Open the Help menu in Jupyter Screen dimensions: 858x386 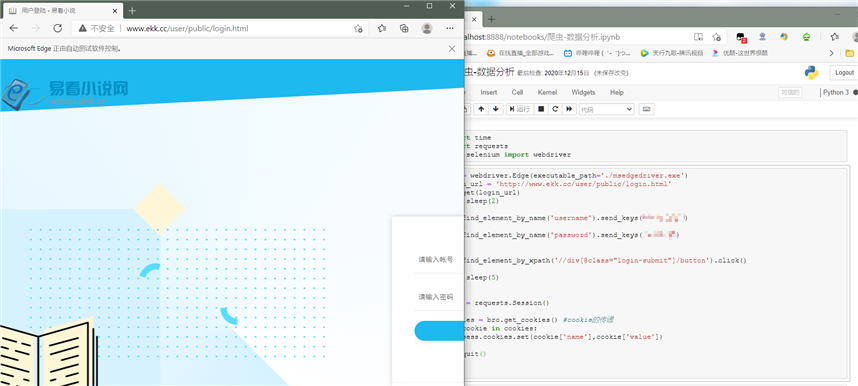pos(617,93)
